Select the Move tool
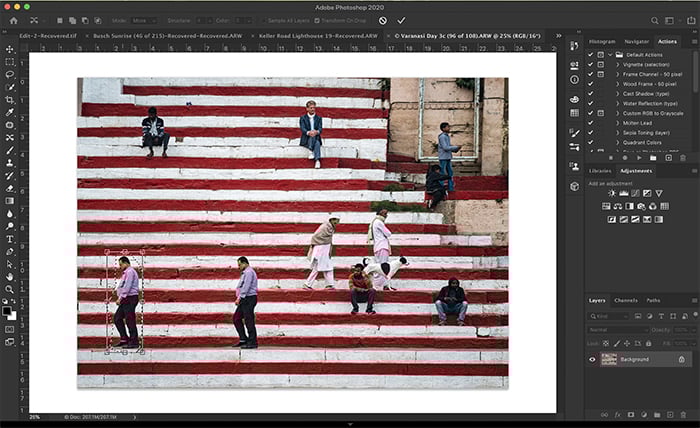The image size is (700, 428). (x=9, y=49)
